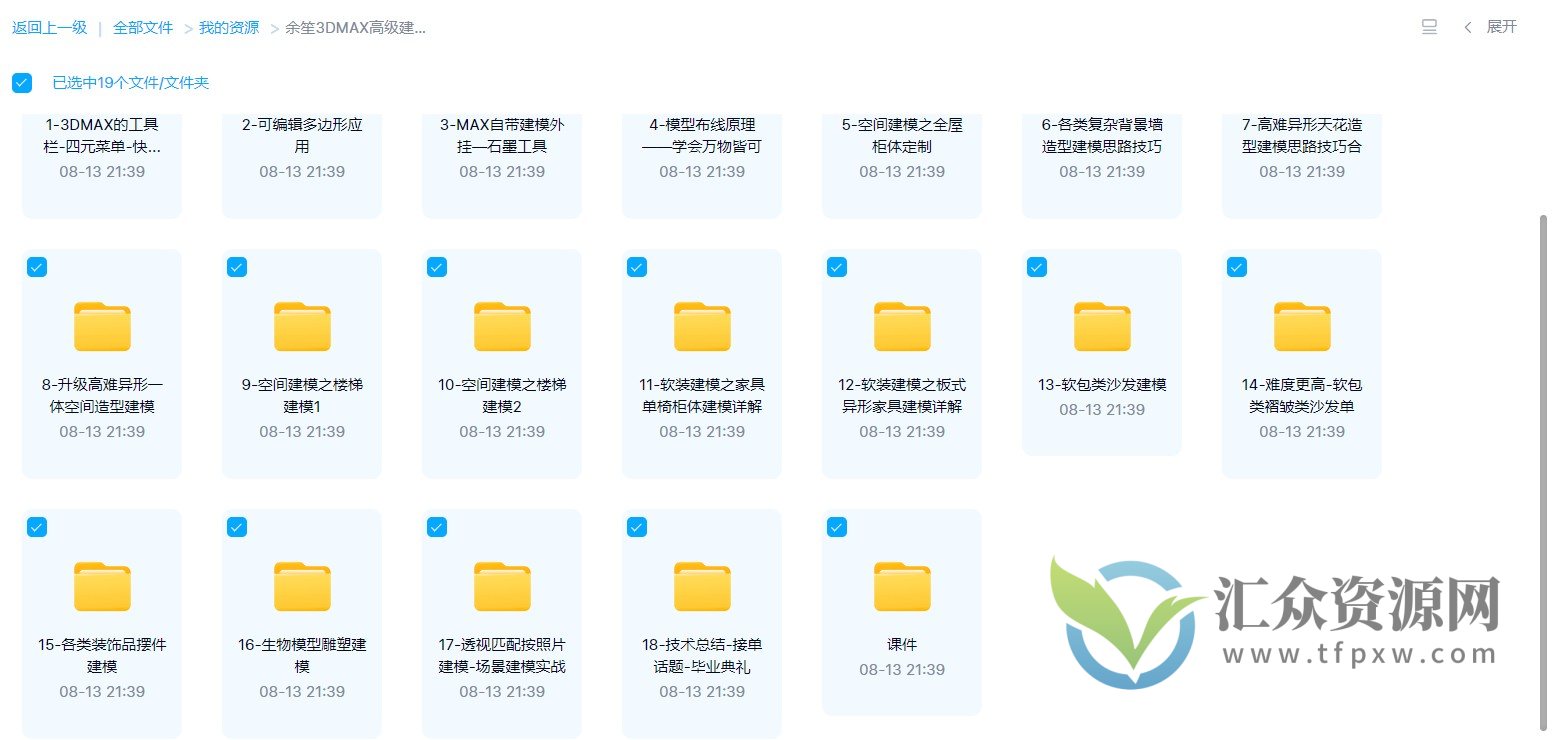Open folder icon 10-空间建模之楼梯建模2
The image size is (1552, 740).
tap(502, 326)
